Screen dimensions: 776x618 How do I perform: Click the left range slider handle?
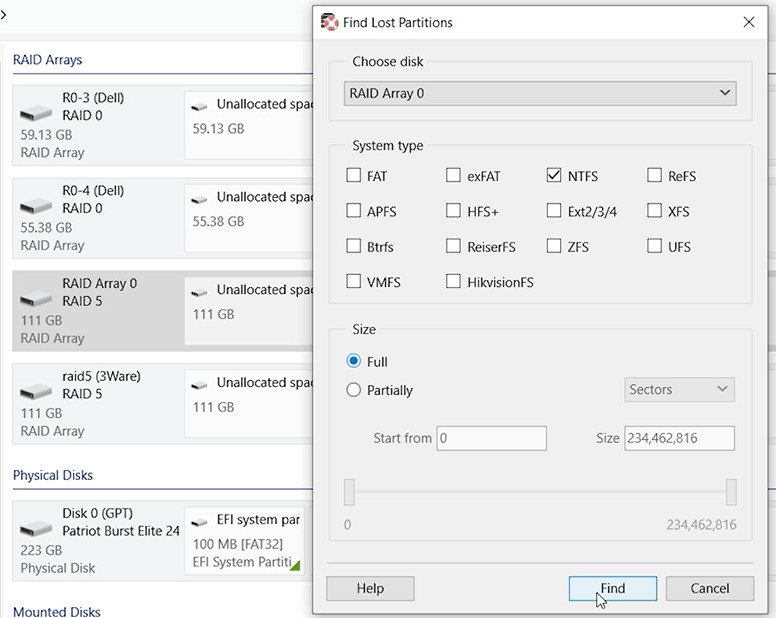[349, 492]
